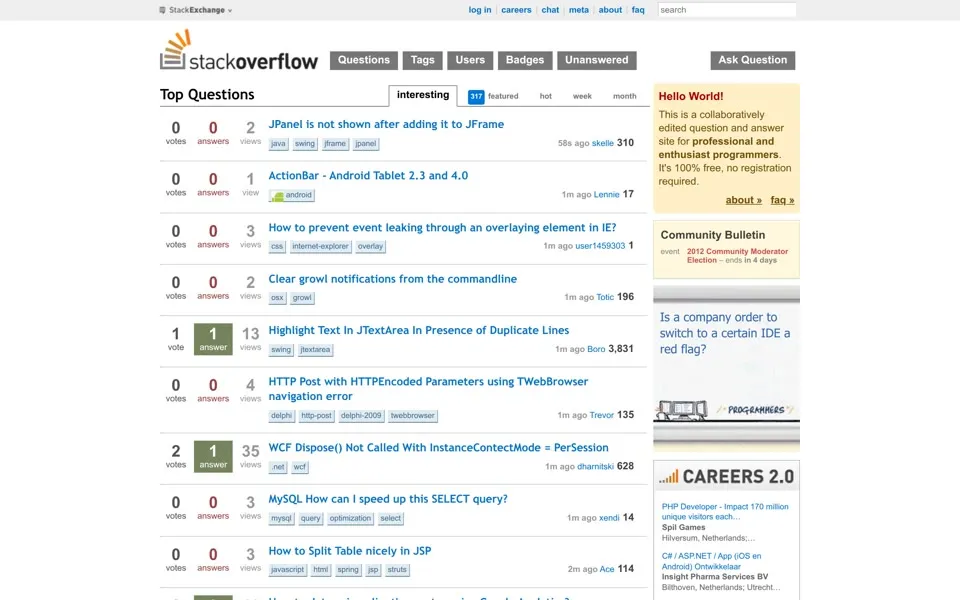Screen dimensions: 960x600
Task: Click the growl tag
Action: (302, 298)
